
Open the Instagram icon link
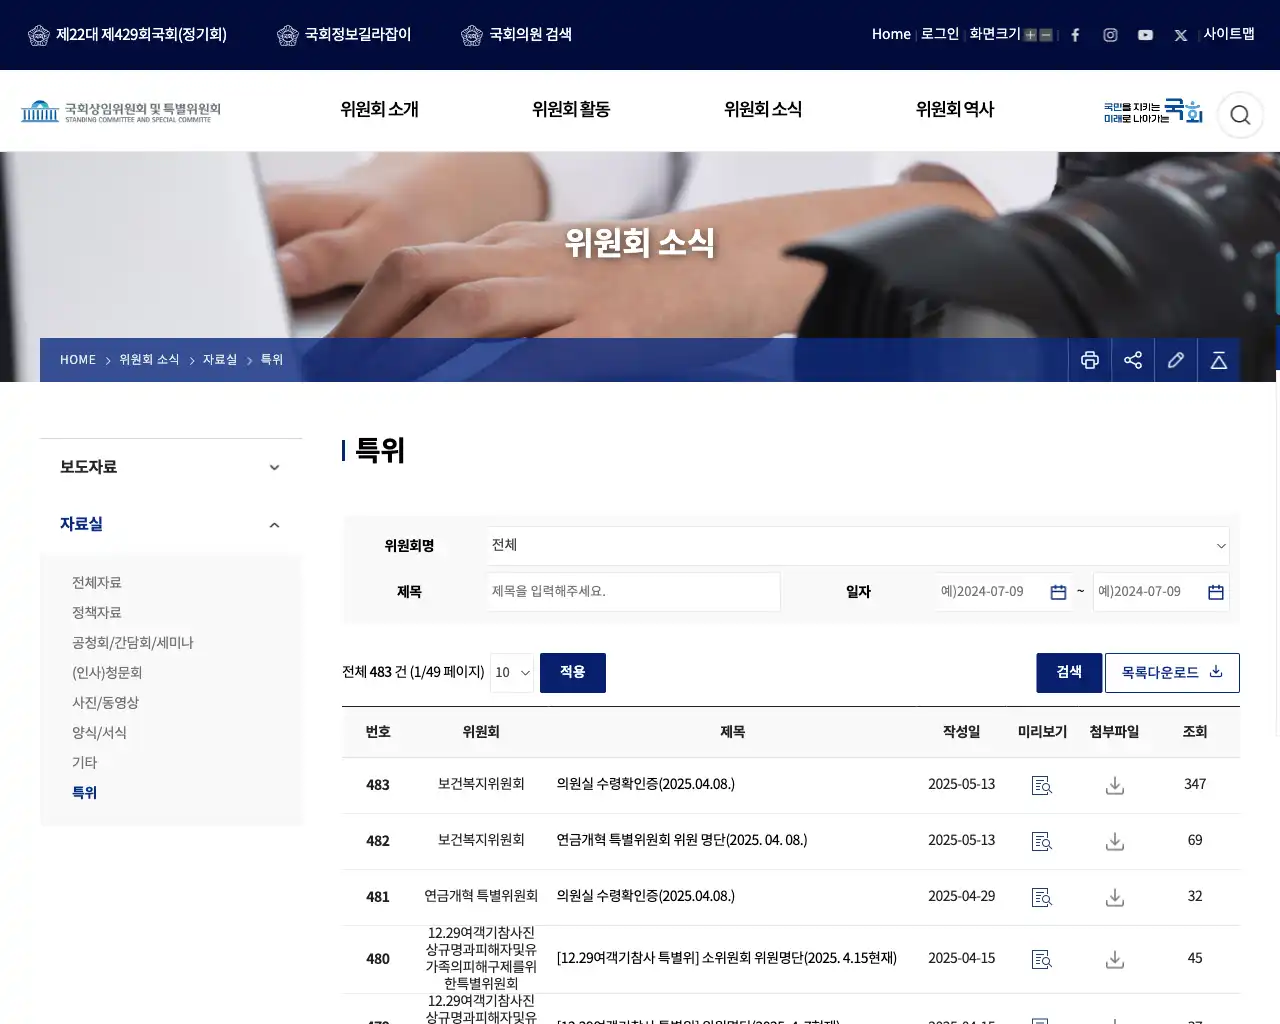1110,35
